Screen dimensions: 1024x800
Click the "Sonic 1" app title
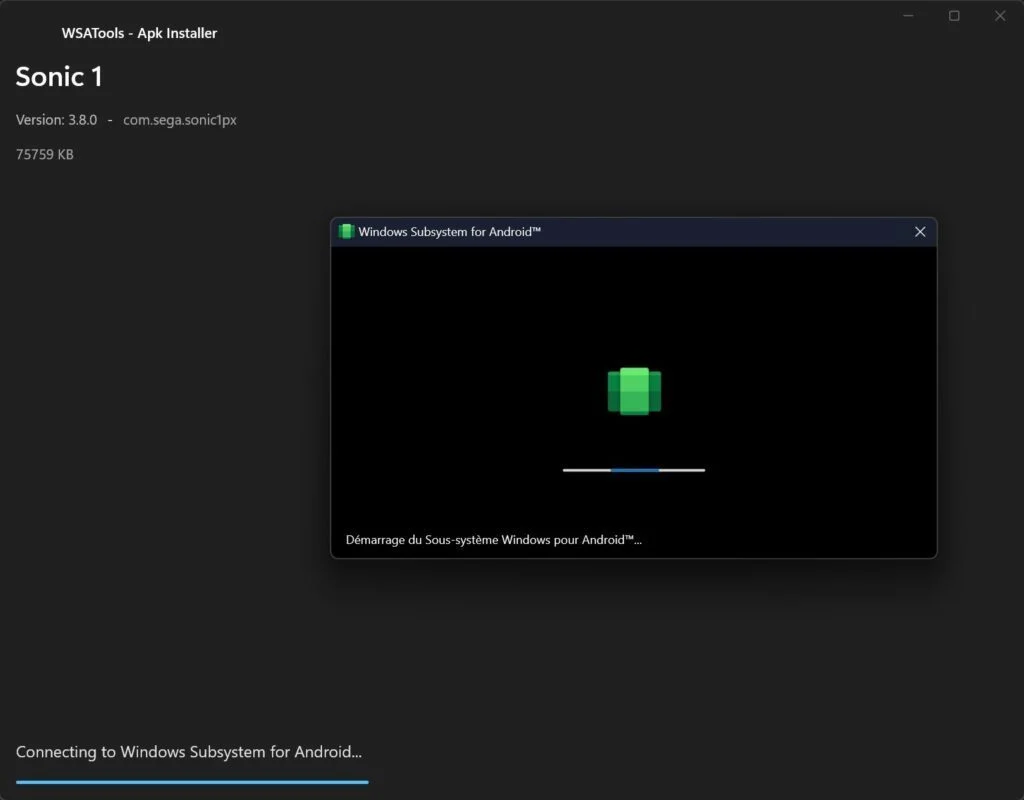(59, 77)
